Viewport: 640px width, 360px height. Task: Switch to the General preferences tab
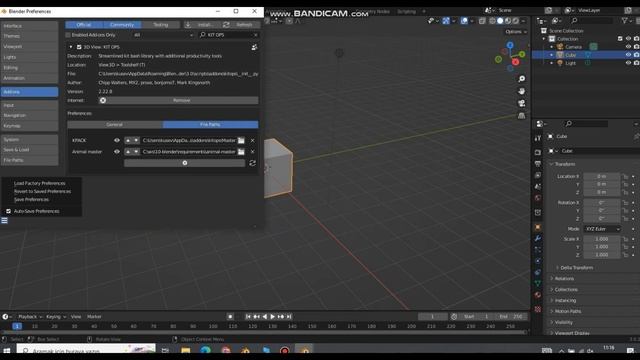click(x=115, y=124)
